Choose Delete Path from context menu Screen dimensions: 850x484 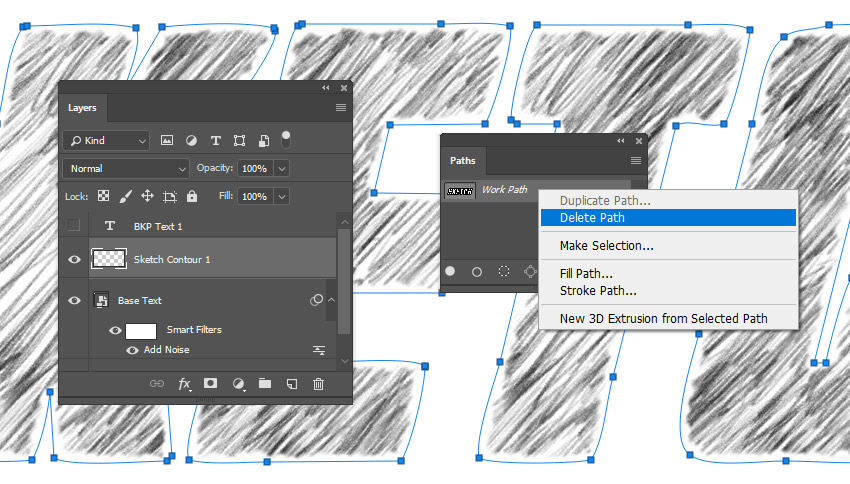tap(668, 217)
